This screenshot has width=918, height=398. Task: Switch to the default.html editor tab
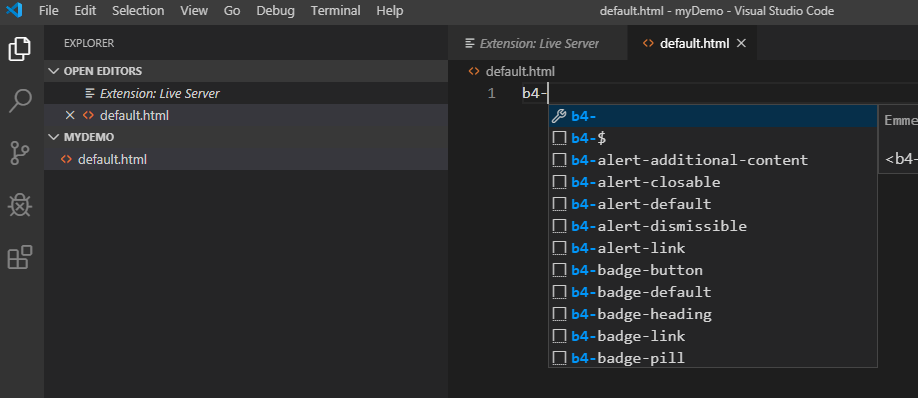pos(692,43)
